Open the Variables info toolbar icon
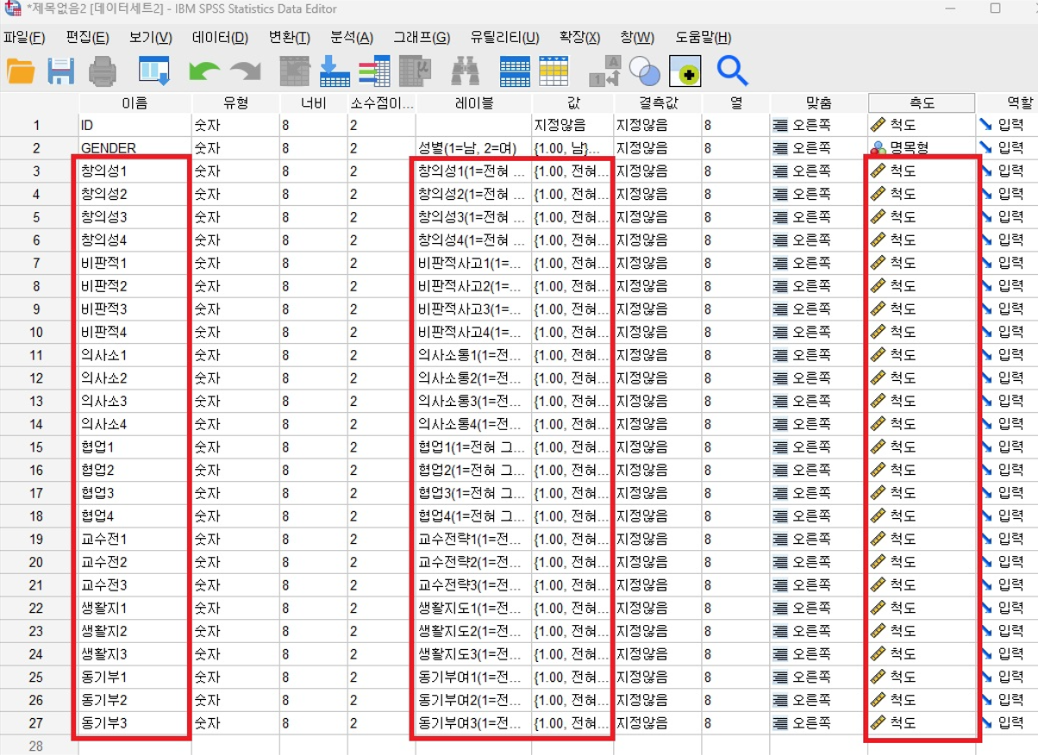 click(x=375, y=71)
